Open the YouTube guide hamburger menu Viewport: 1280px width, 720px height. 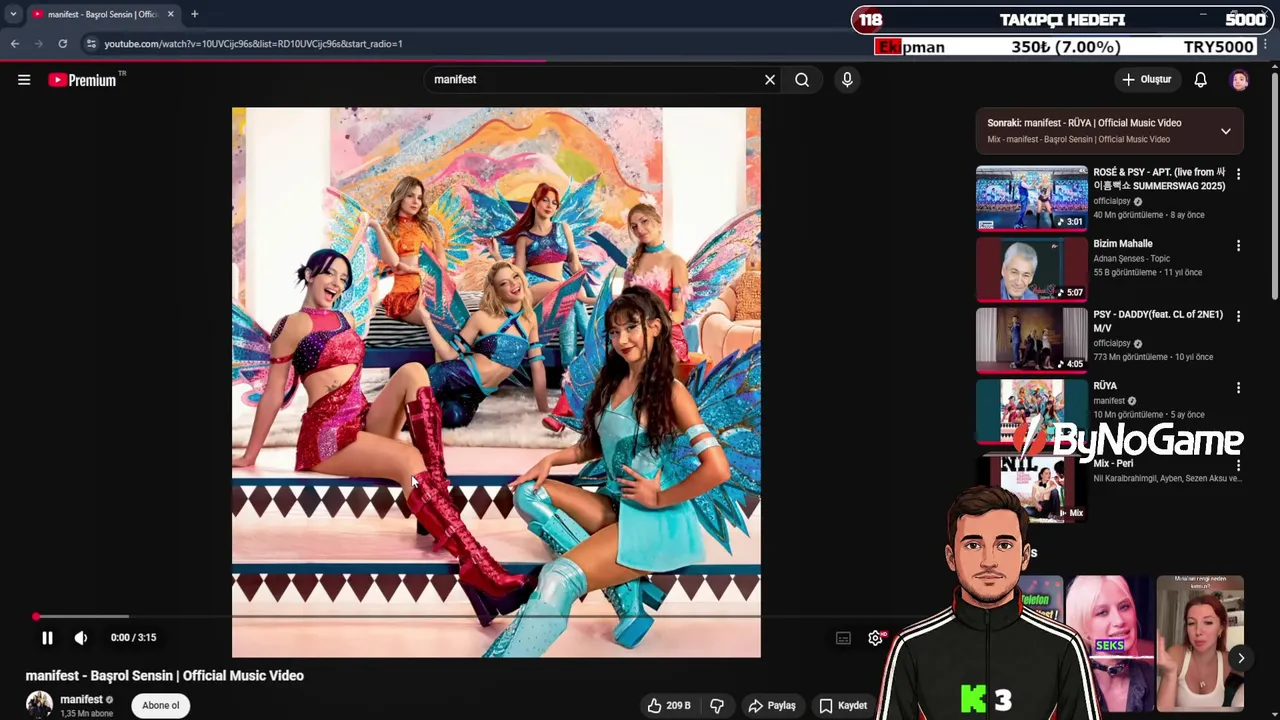(x=24, y=80)
